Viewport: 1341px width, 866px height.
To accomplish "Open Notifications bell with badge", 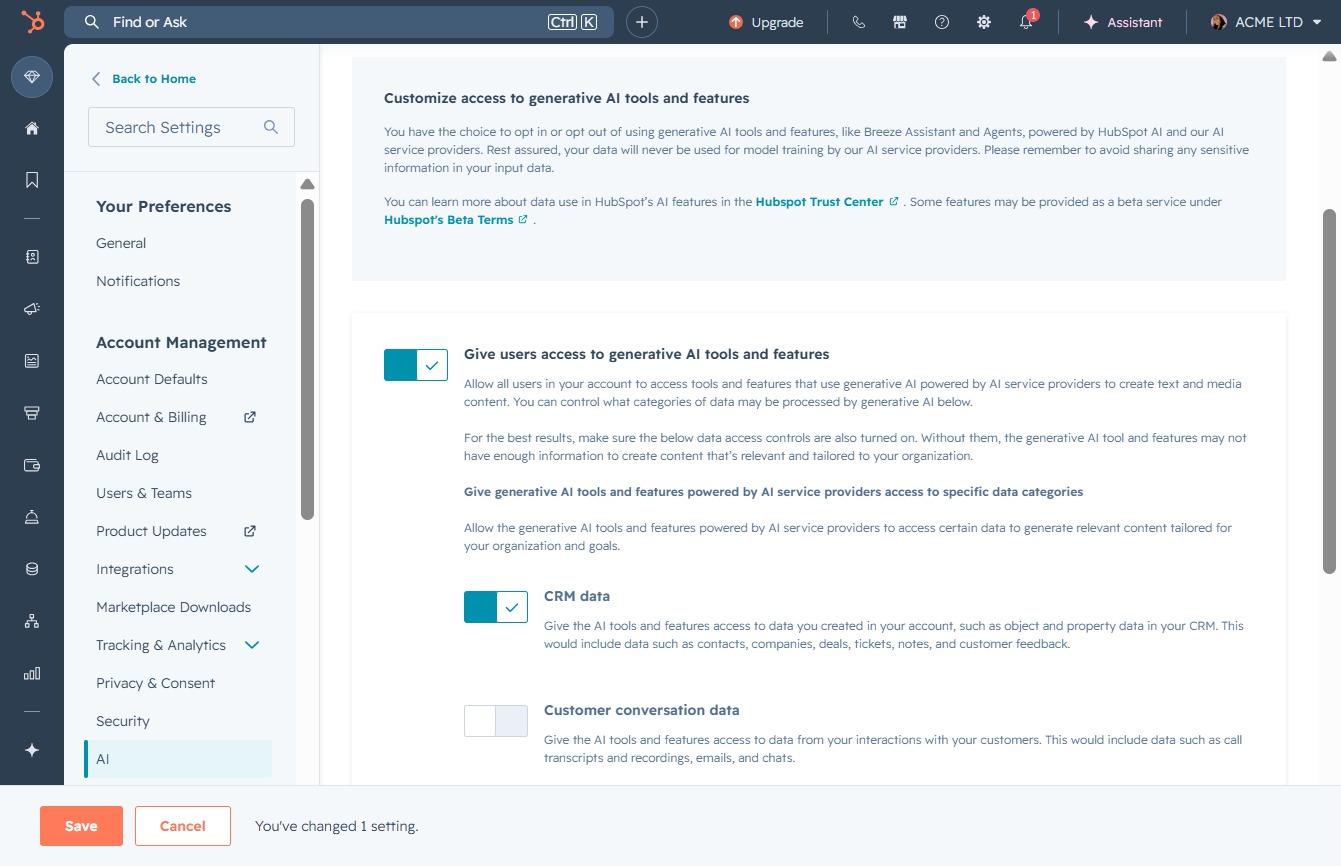I will point(1027,22).
